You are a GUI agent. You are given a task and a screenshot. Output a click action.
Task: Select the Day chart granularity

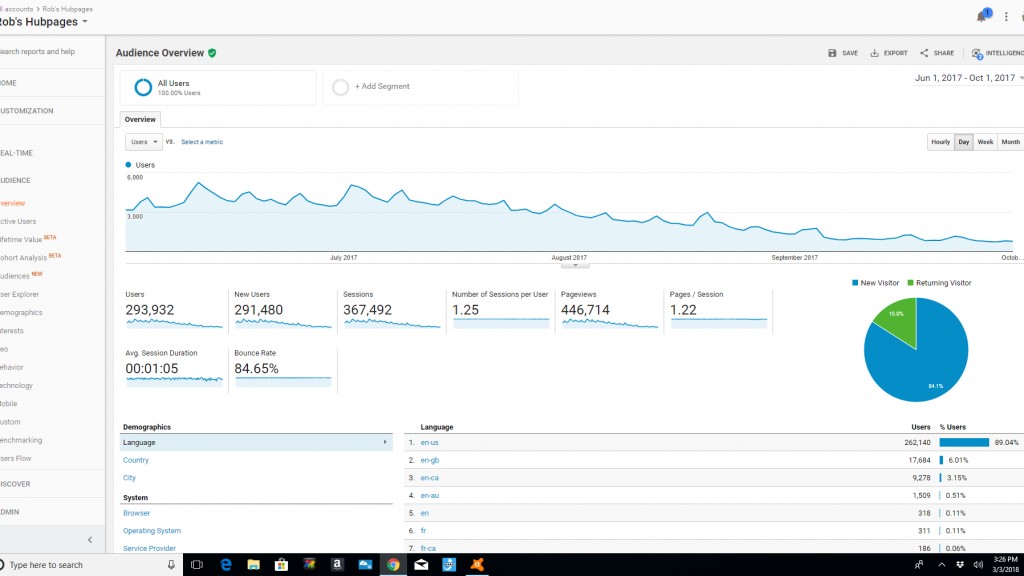click(x=964, y=142)
